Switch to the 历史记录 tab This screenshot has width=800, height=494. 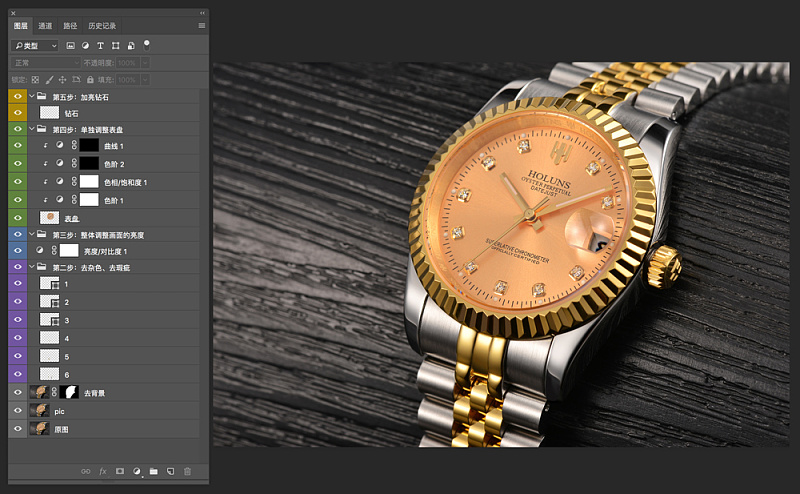[x=102, y=26]
